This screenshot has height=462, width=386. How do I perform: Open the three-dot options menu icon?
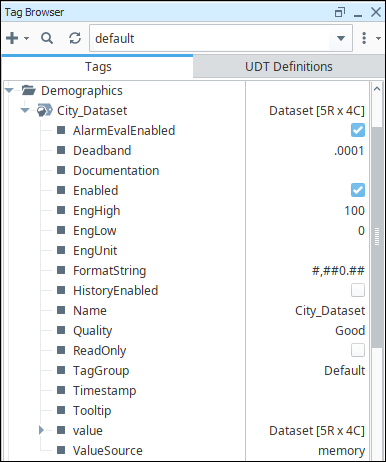[x=364, y=38]
